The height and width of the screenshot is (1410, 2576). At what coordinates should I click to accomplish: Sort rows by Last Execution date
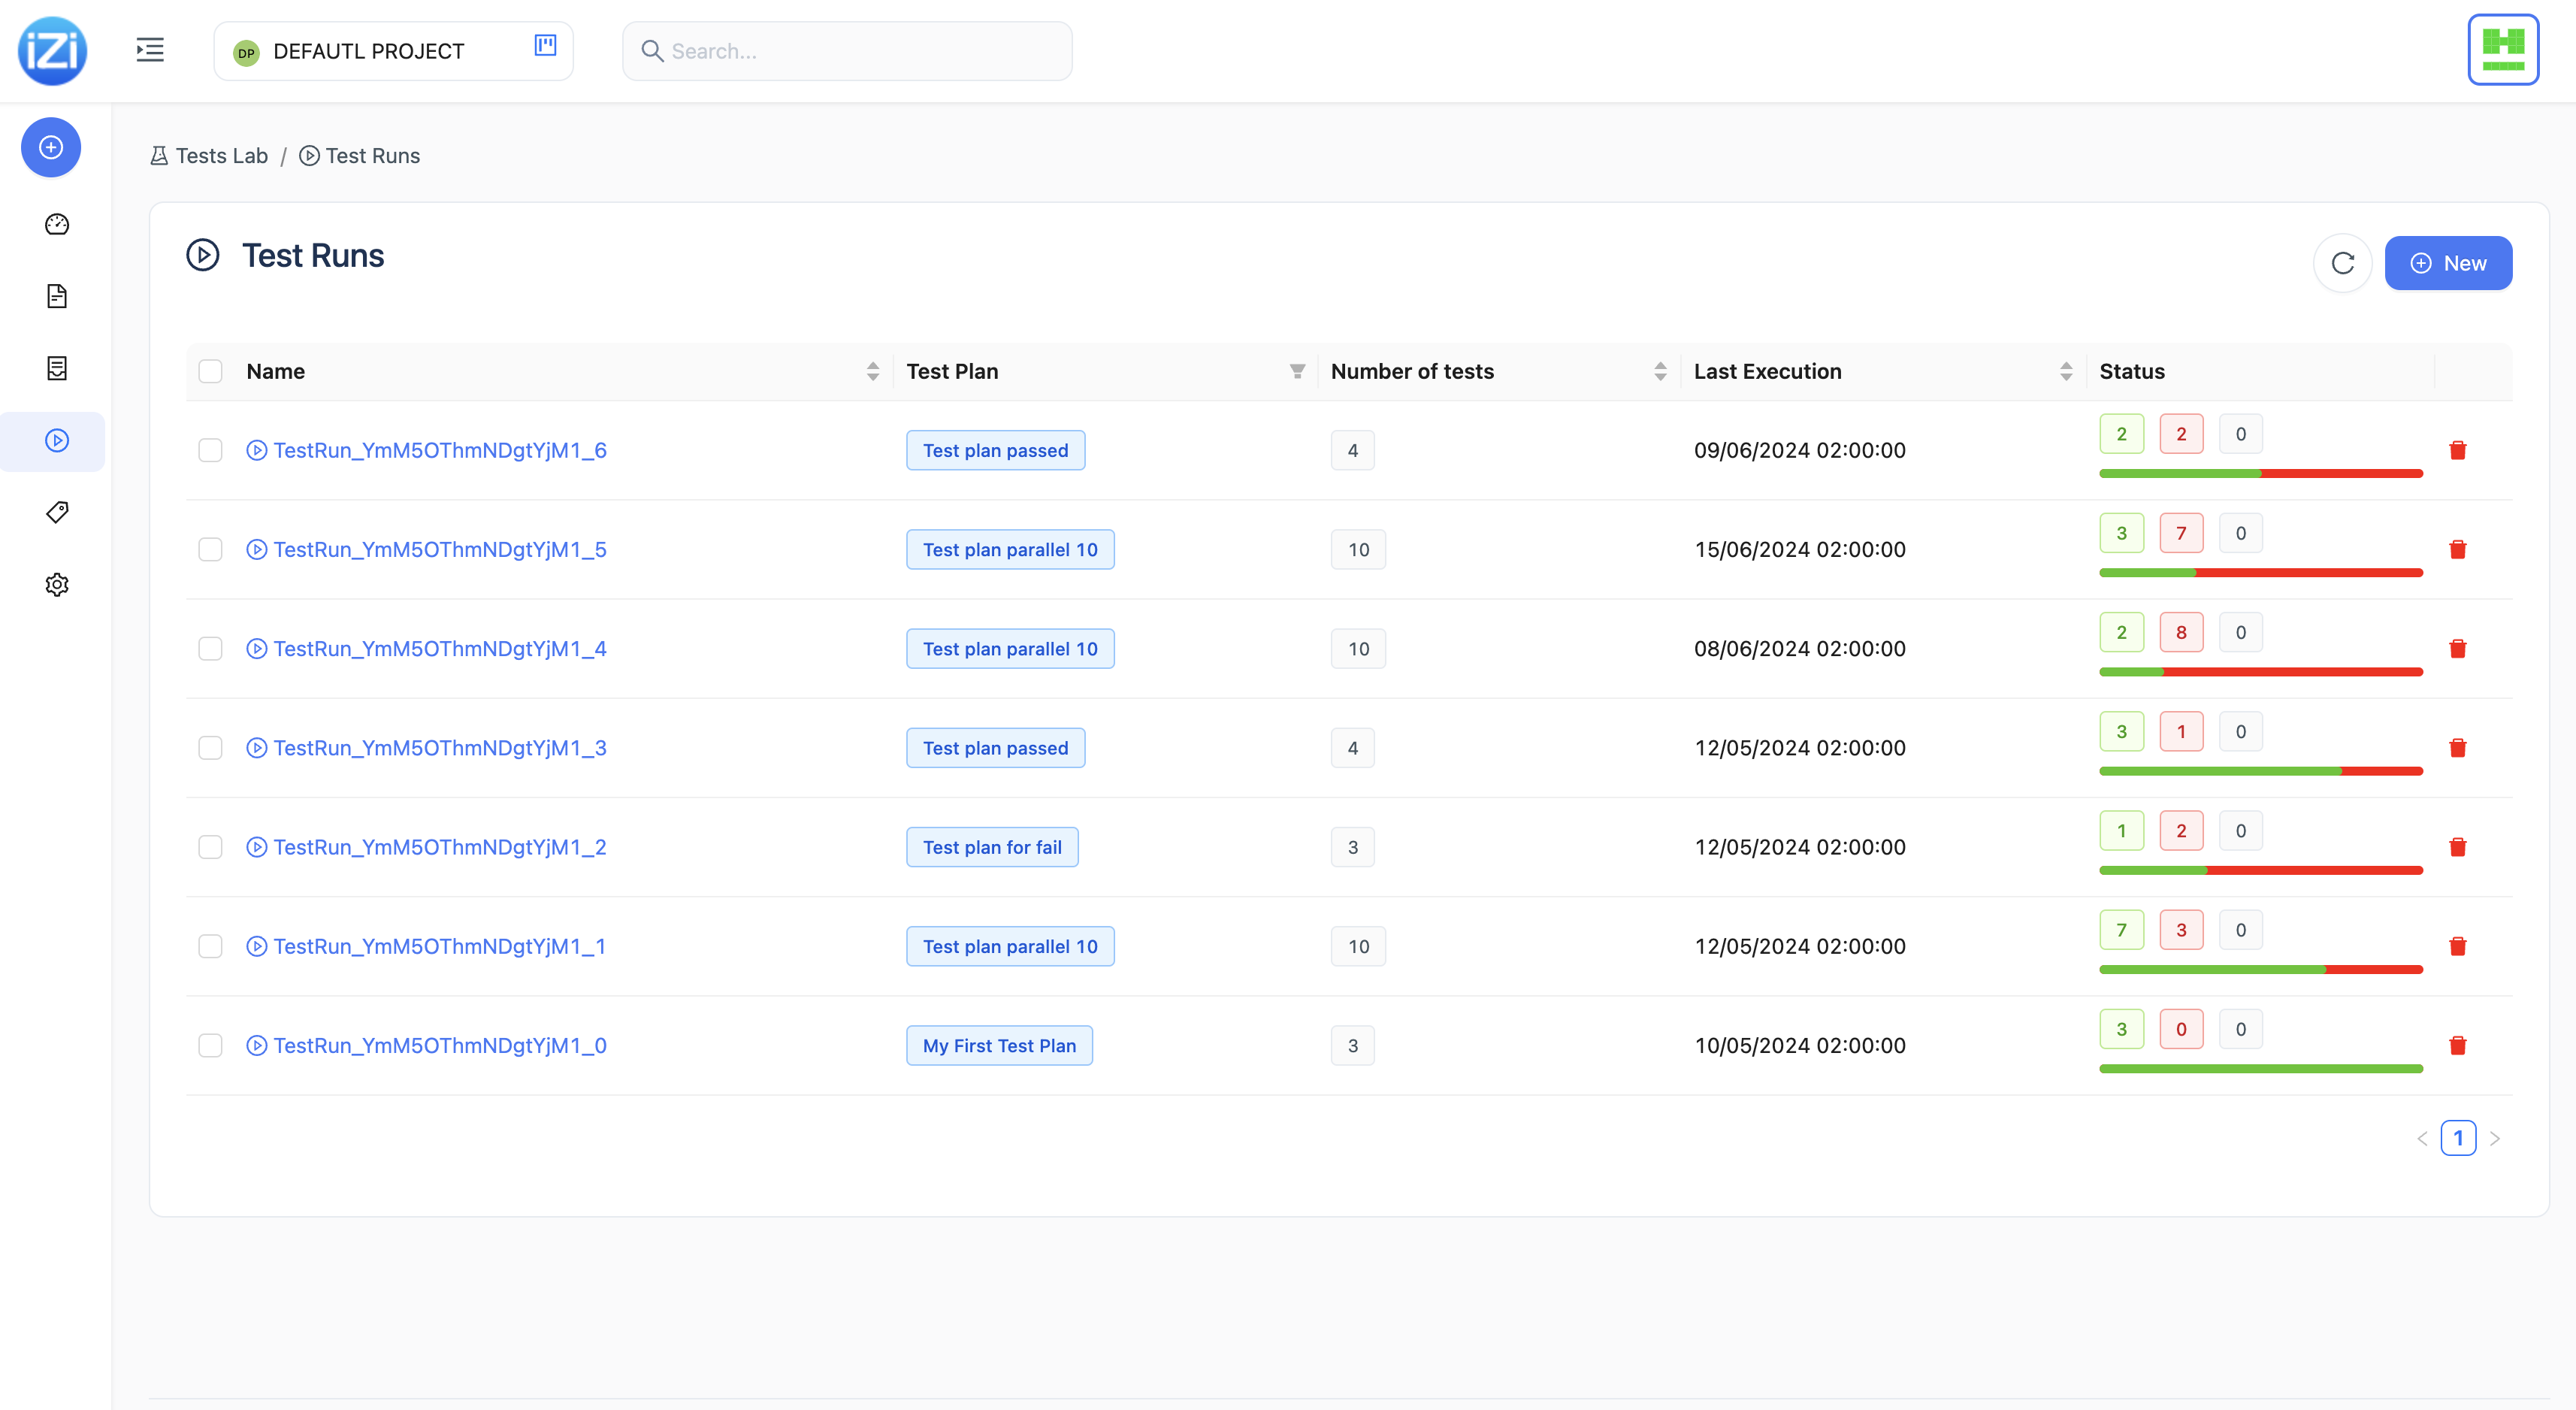coord(2066,371)
